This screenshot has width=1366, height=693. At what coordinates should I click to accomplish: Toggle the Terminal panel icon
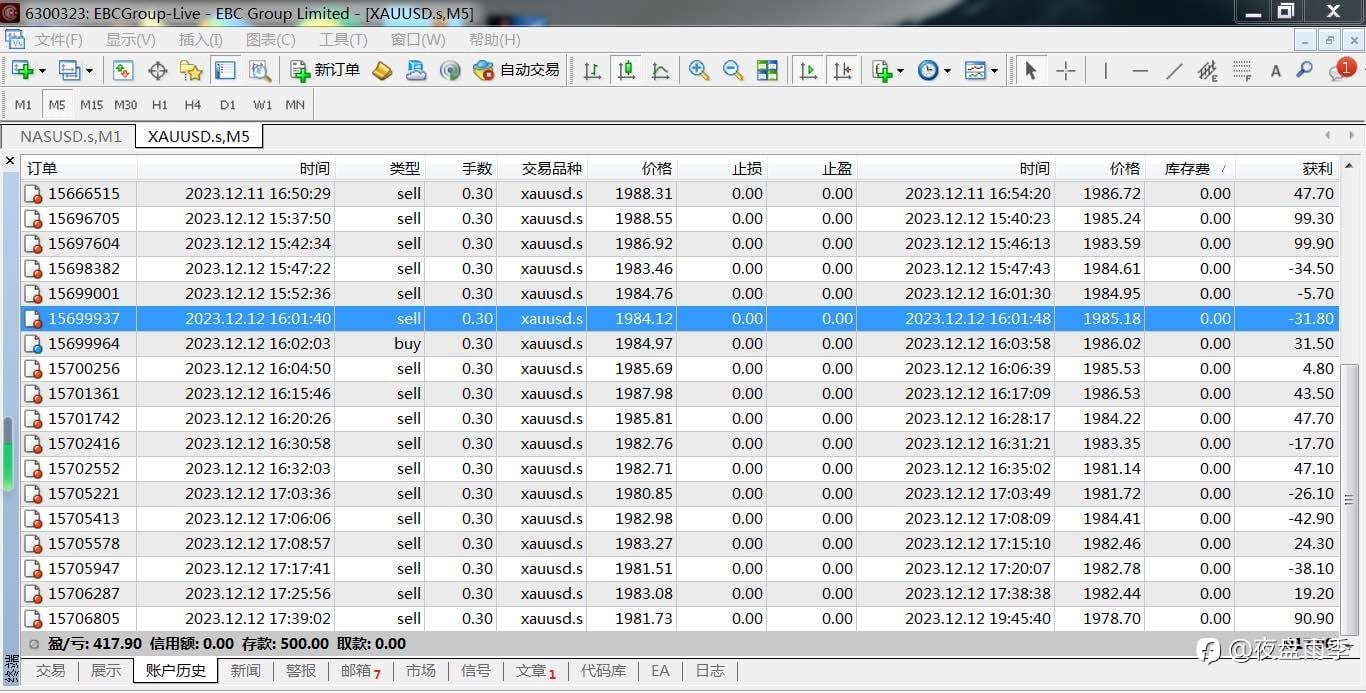[225, 70]
